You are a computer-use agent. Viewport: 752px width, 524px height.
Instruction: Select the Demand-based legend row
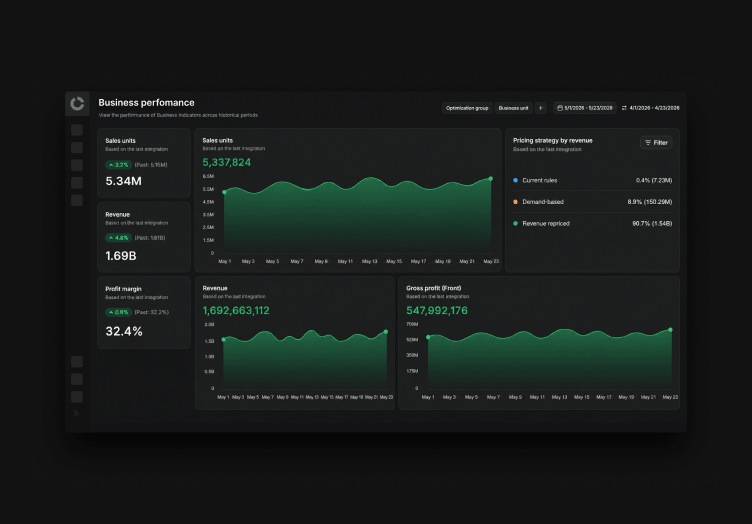point(592,202)
